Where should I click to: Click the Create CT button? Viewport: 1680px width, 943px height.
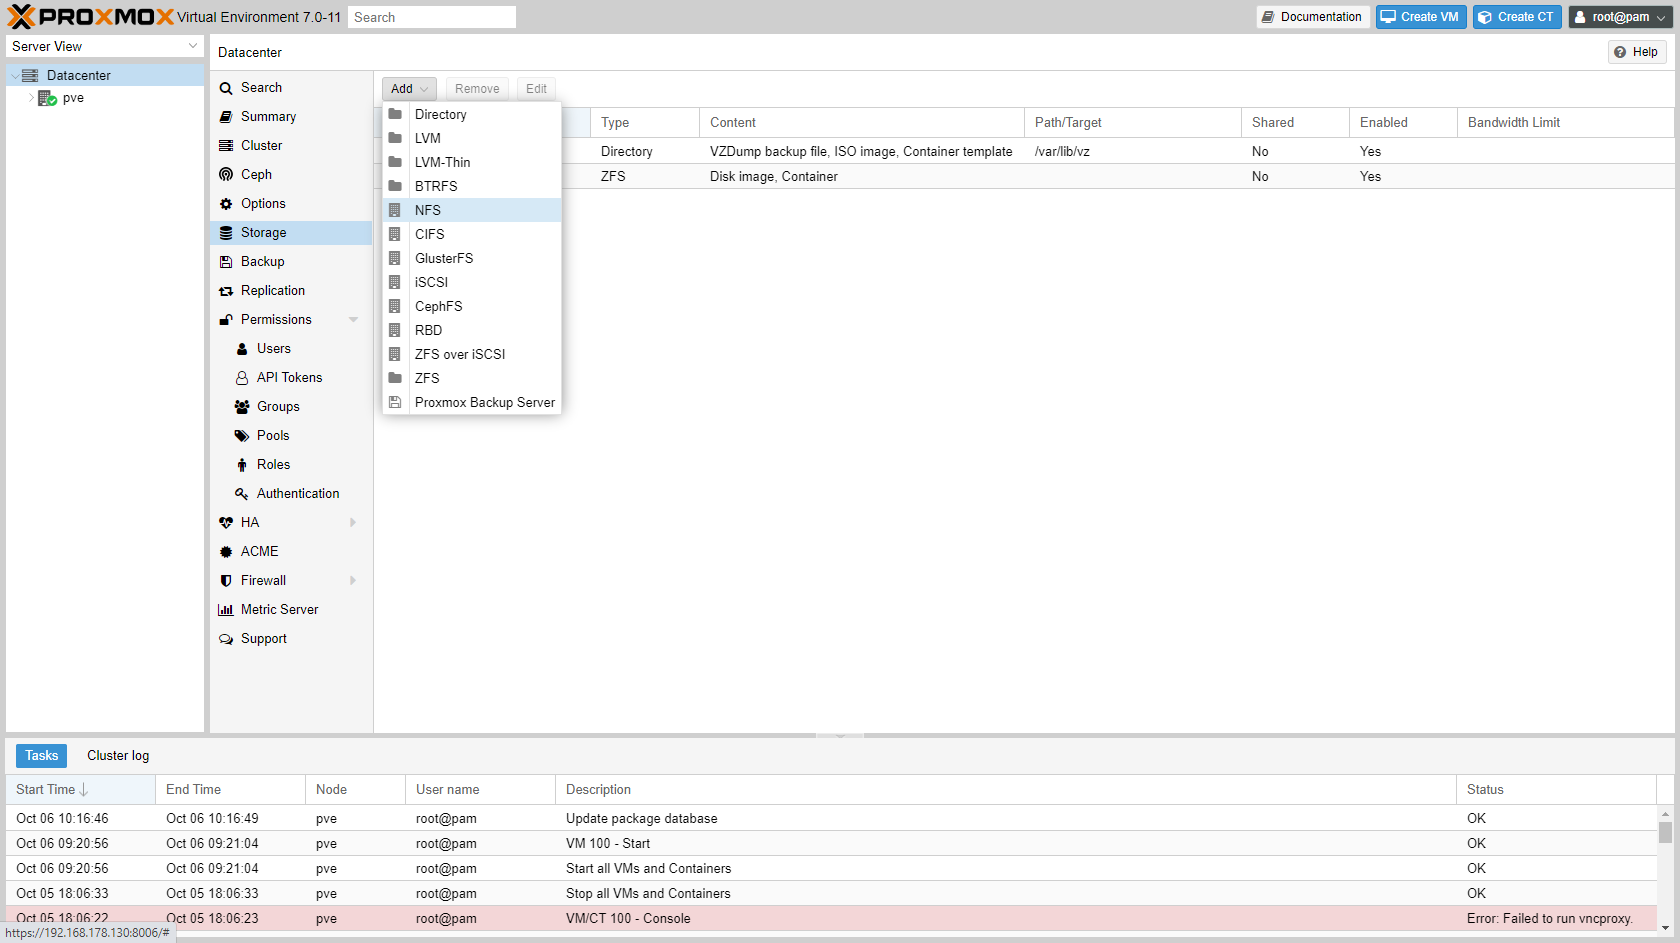point(1517,17)
